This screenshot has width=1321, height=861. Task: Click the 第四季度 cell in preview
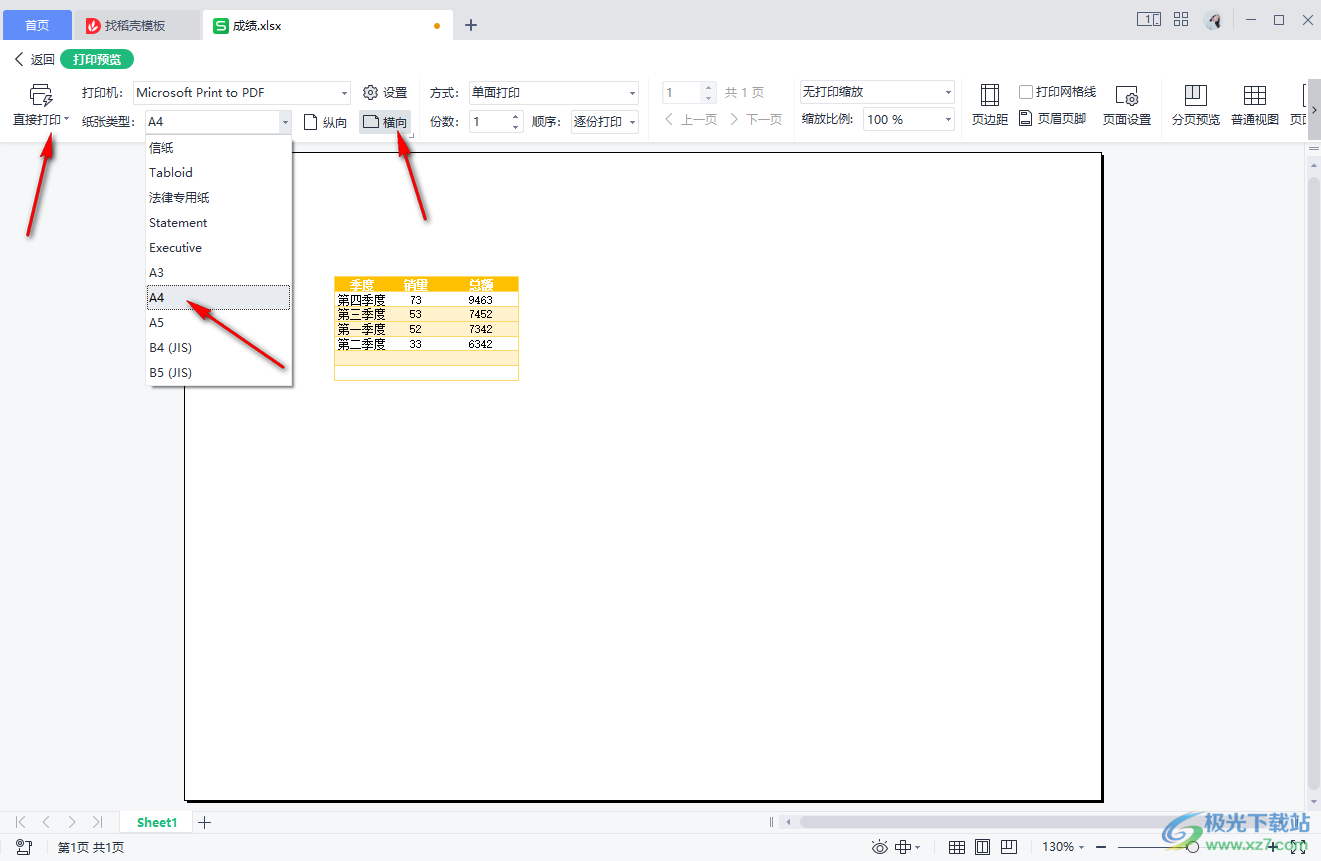361,300
